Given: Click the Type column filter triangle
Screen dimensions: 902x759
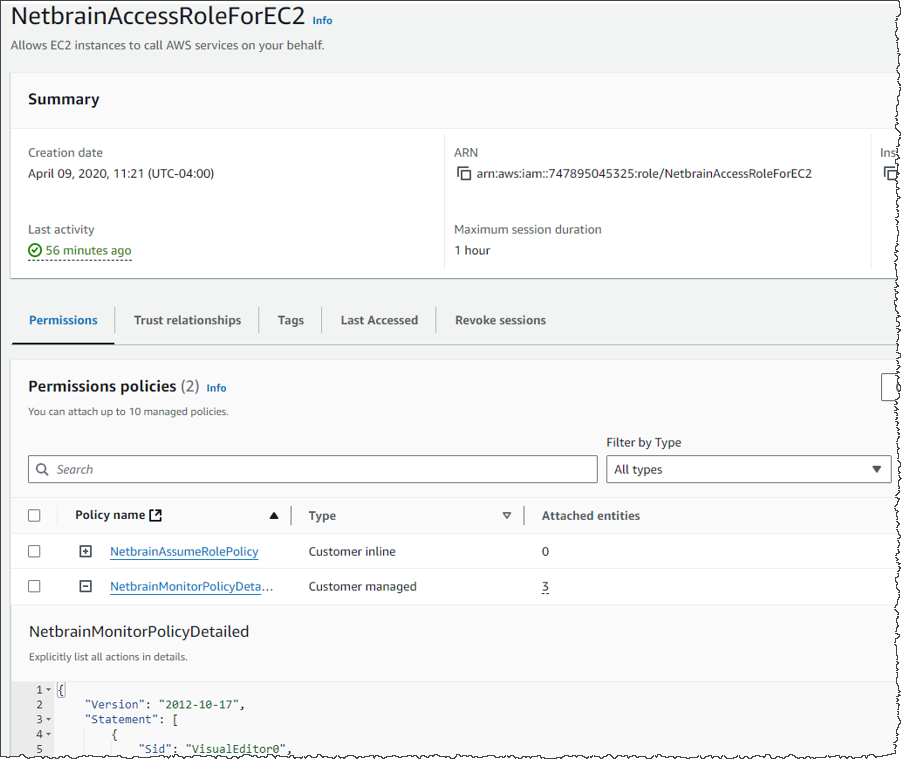Looking at the screenshot, I should (x=507, y=516).
